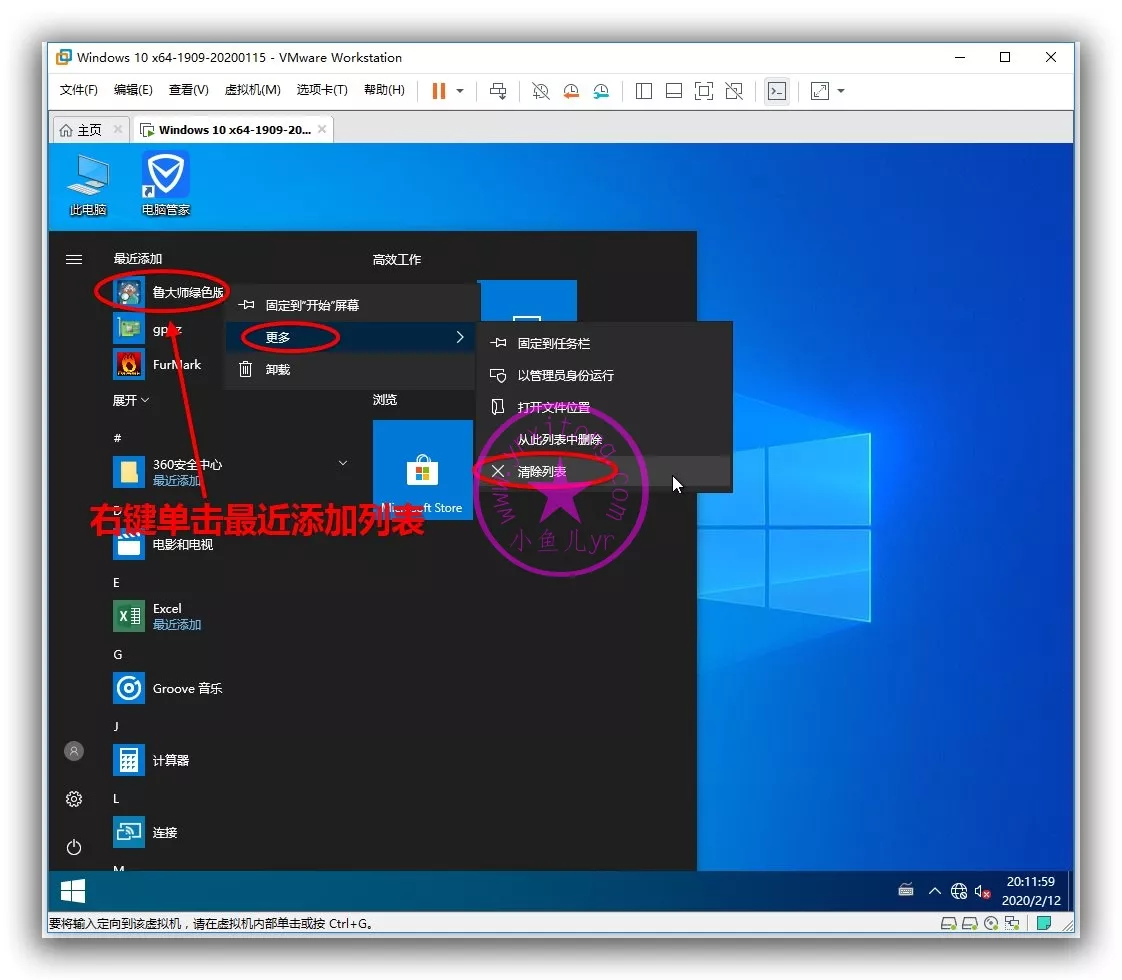Click the CD/DVD device status bar icon
Screen dimensions: 1122x980
click(x=990, y=923)
